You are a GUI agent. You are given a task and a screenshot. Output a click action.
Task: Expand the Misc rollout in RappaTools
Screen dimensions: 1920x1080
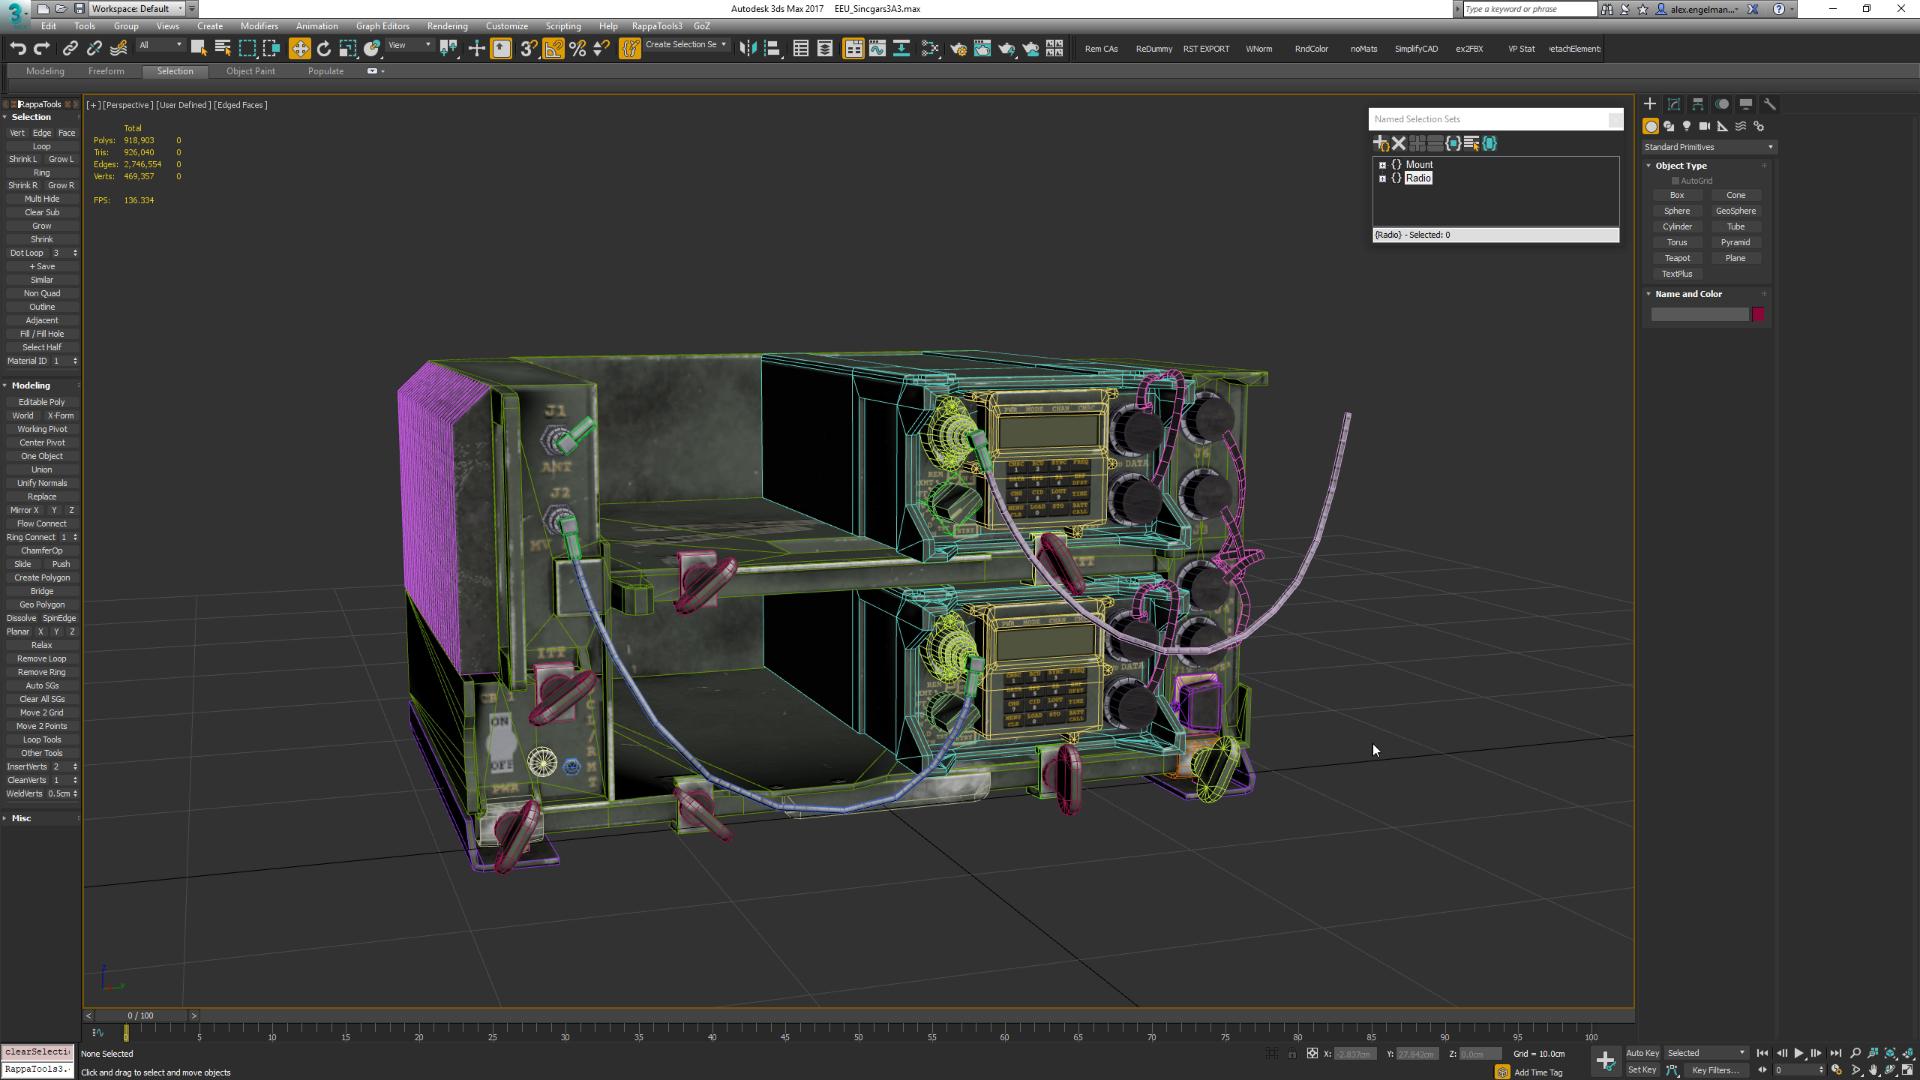pos(21,818)
